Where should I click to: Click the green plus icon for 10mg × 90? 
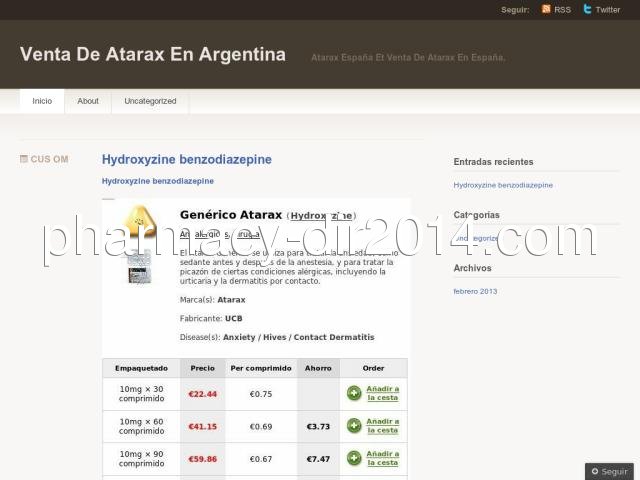click(x=354, y=458)
